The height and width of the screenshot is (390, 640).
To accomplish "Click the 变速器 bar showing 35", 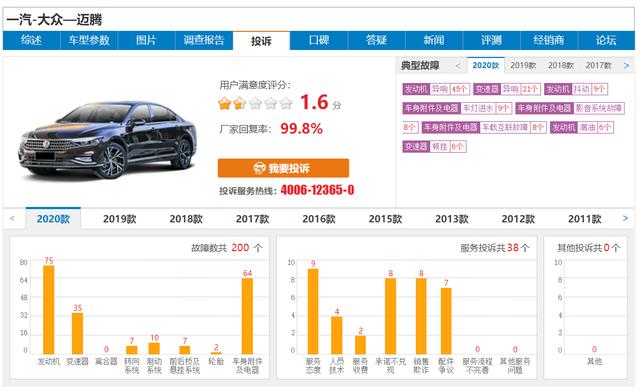I will [78, 333].
